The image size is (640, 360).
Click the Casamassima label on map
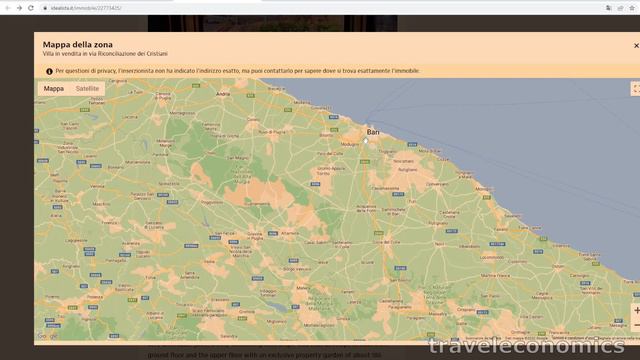pyautogui.click(x=386, y=188)
